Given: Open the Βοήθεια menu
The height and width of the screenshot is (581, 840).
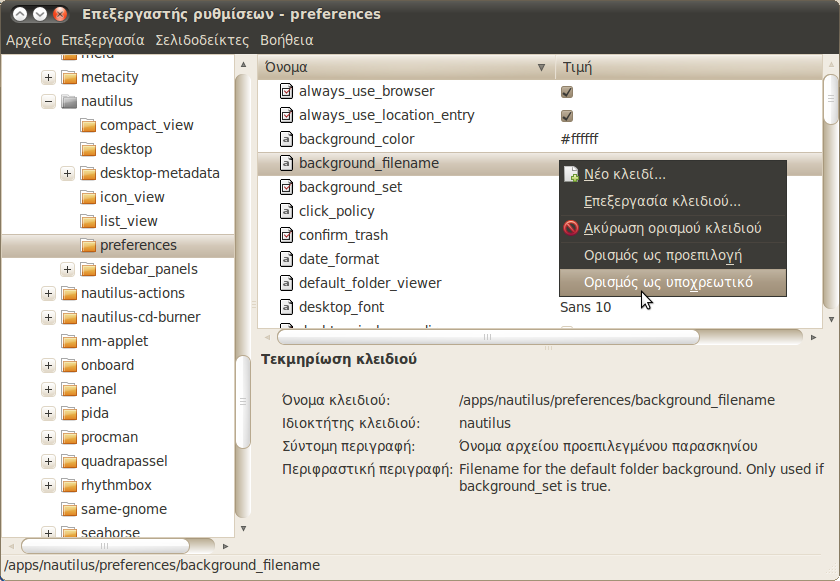Looking at the screenshot, I should tap(287, 40).
